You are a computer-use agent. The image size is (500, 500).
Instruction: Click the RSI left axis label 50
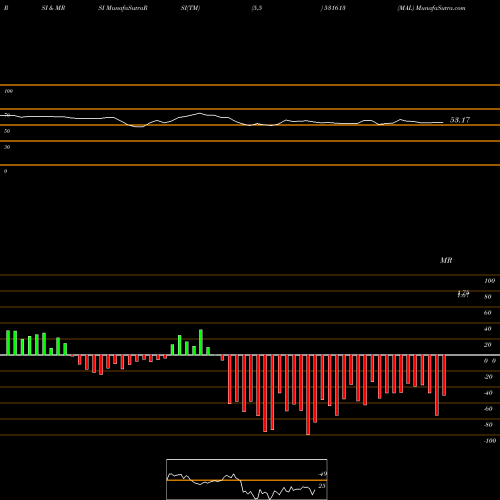point(7,131)
